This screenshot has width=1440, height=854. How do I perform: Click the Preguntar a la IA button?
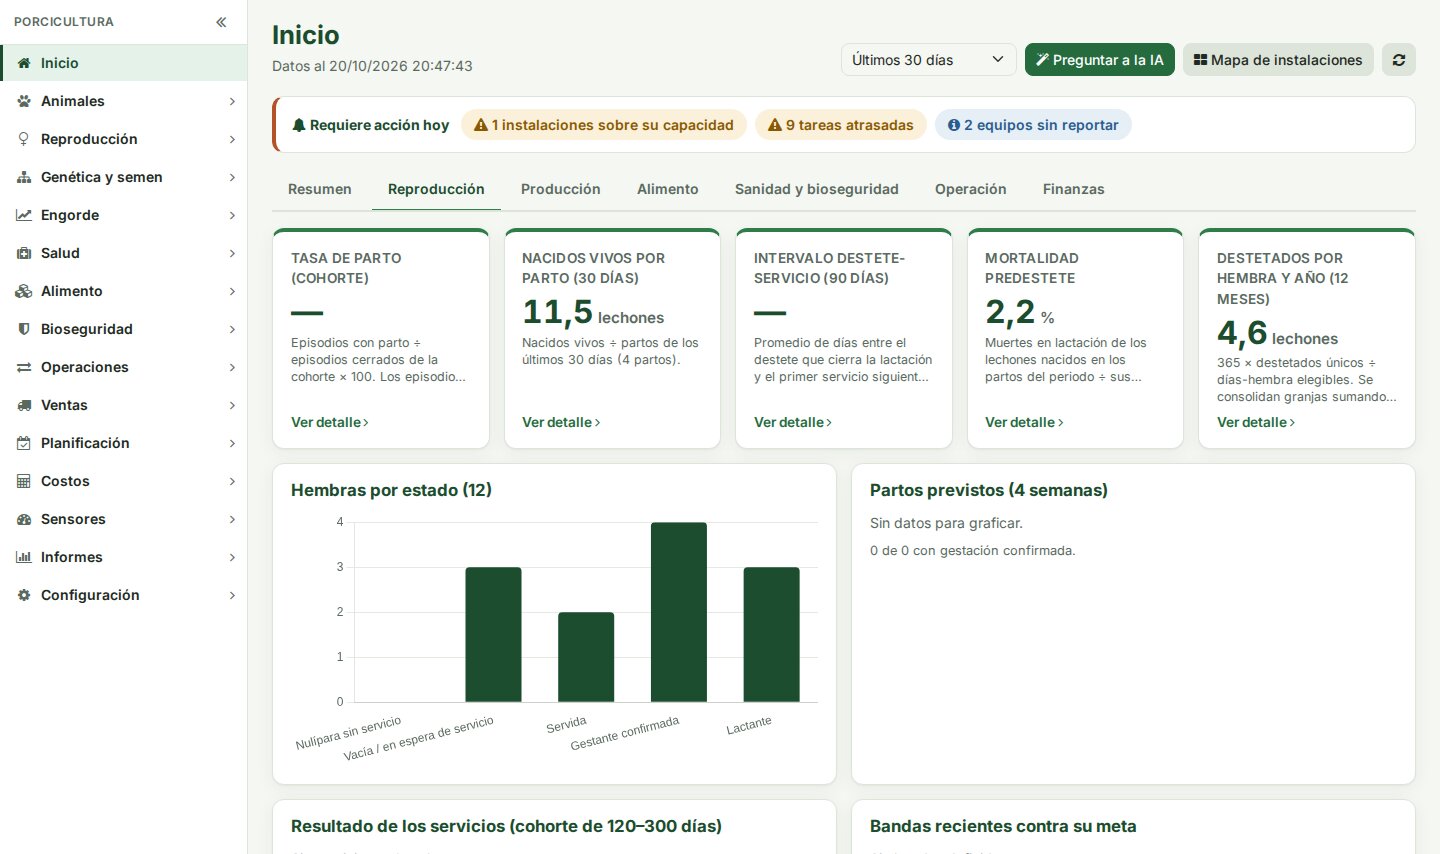click(x=1100, y=60)
